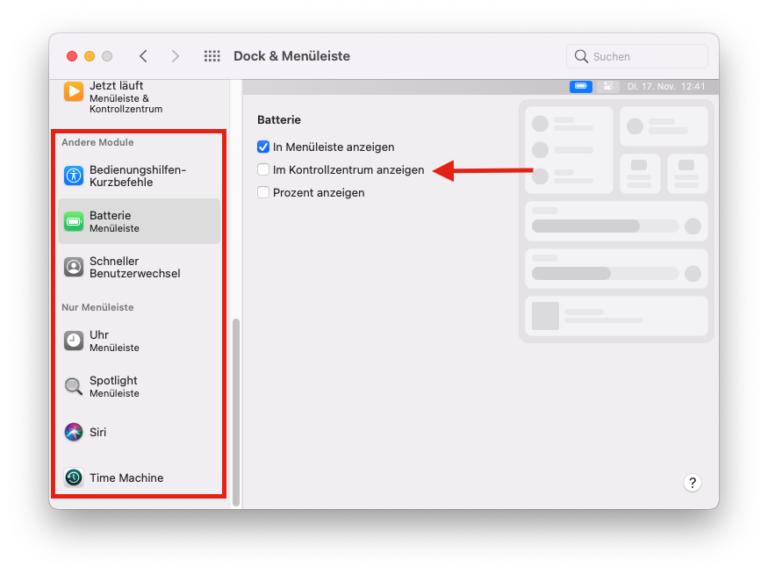
Task: Minimize window with yellow button
Action: click(x=90, y=56)
